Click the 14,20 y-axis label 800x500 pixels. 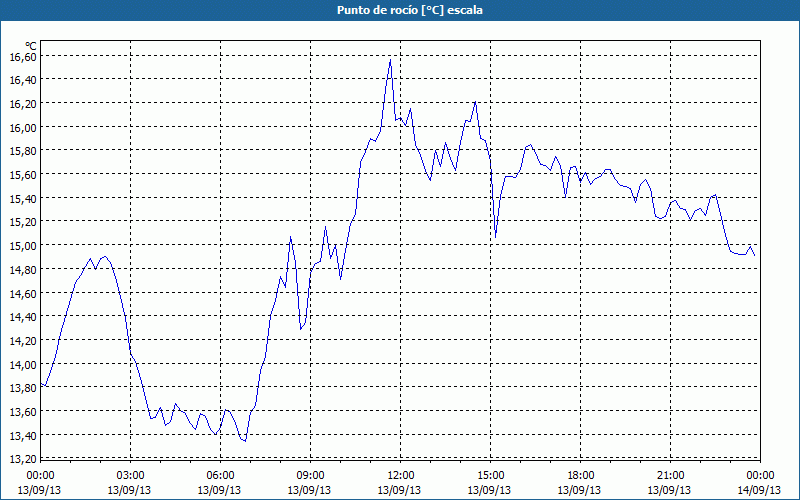tap(23, 341)
